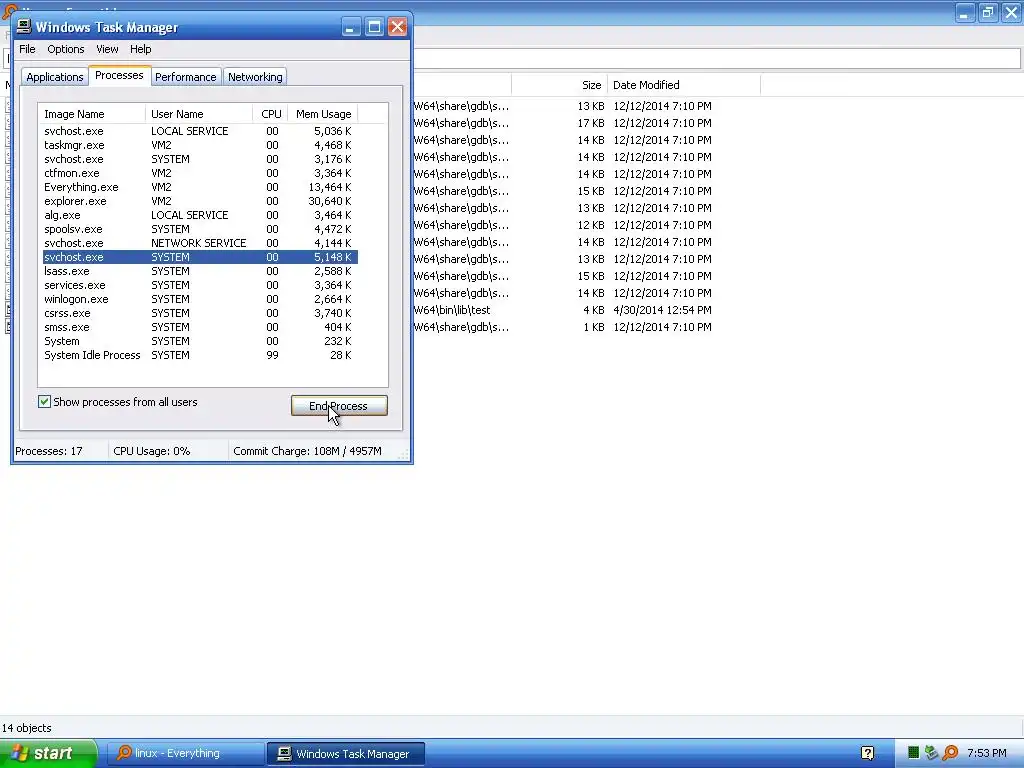Image resolution: width=1024 pixels, height=768 pixels.
Task: Click the network computers tray icon
Action: point(931,753)
